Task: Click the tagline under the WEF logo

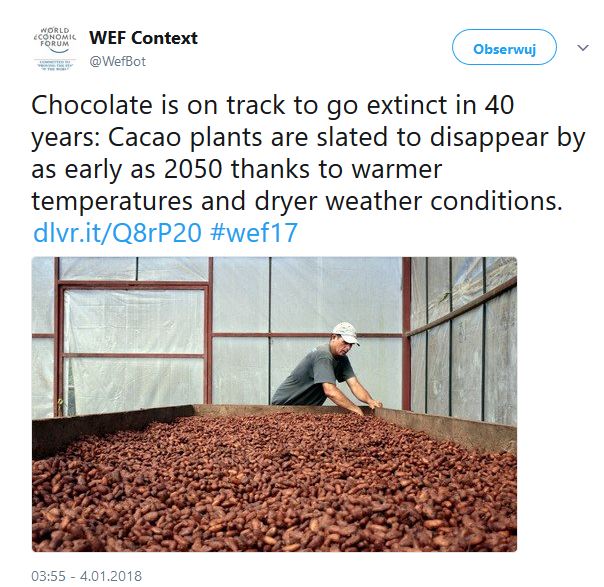Action: coord(55,65)
